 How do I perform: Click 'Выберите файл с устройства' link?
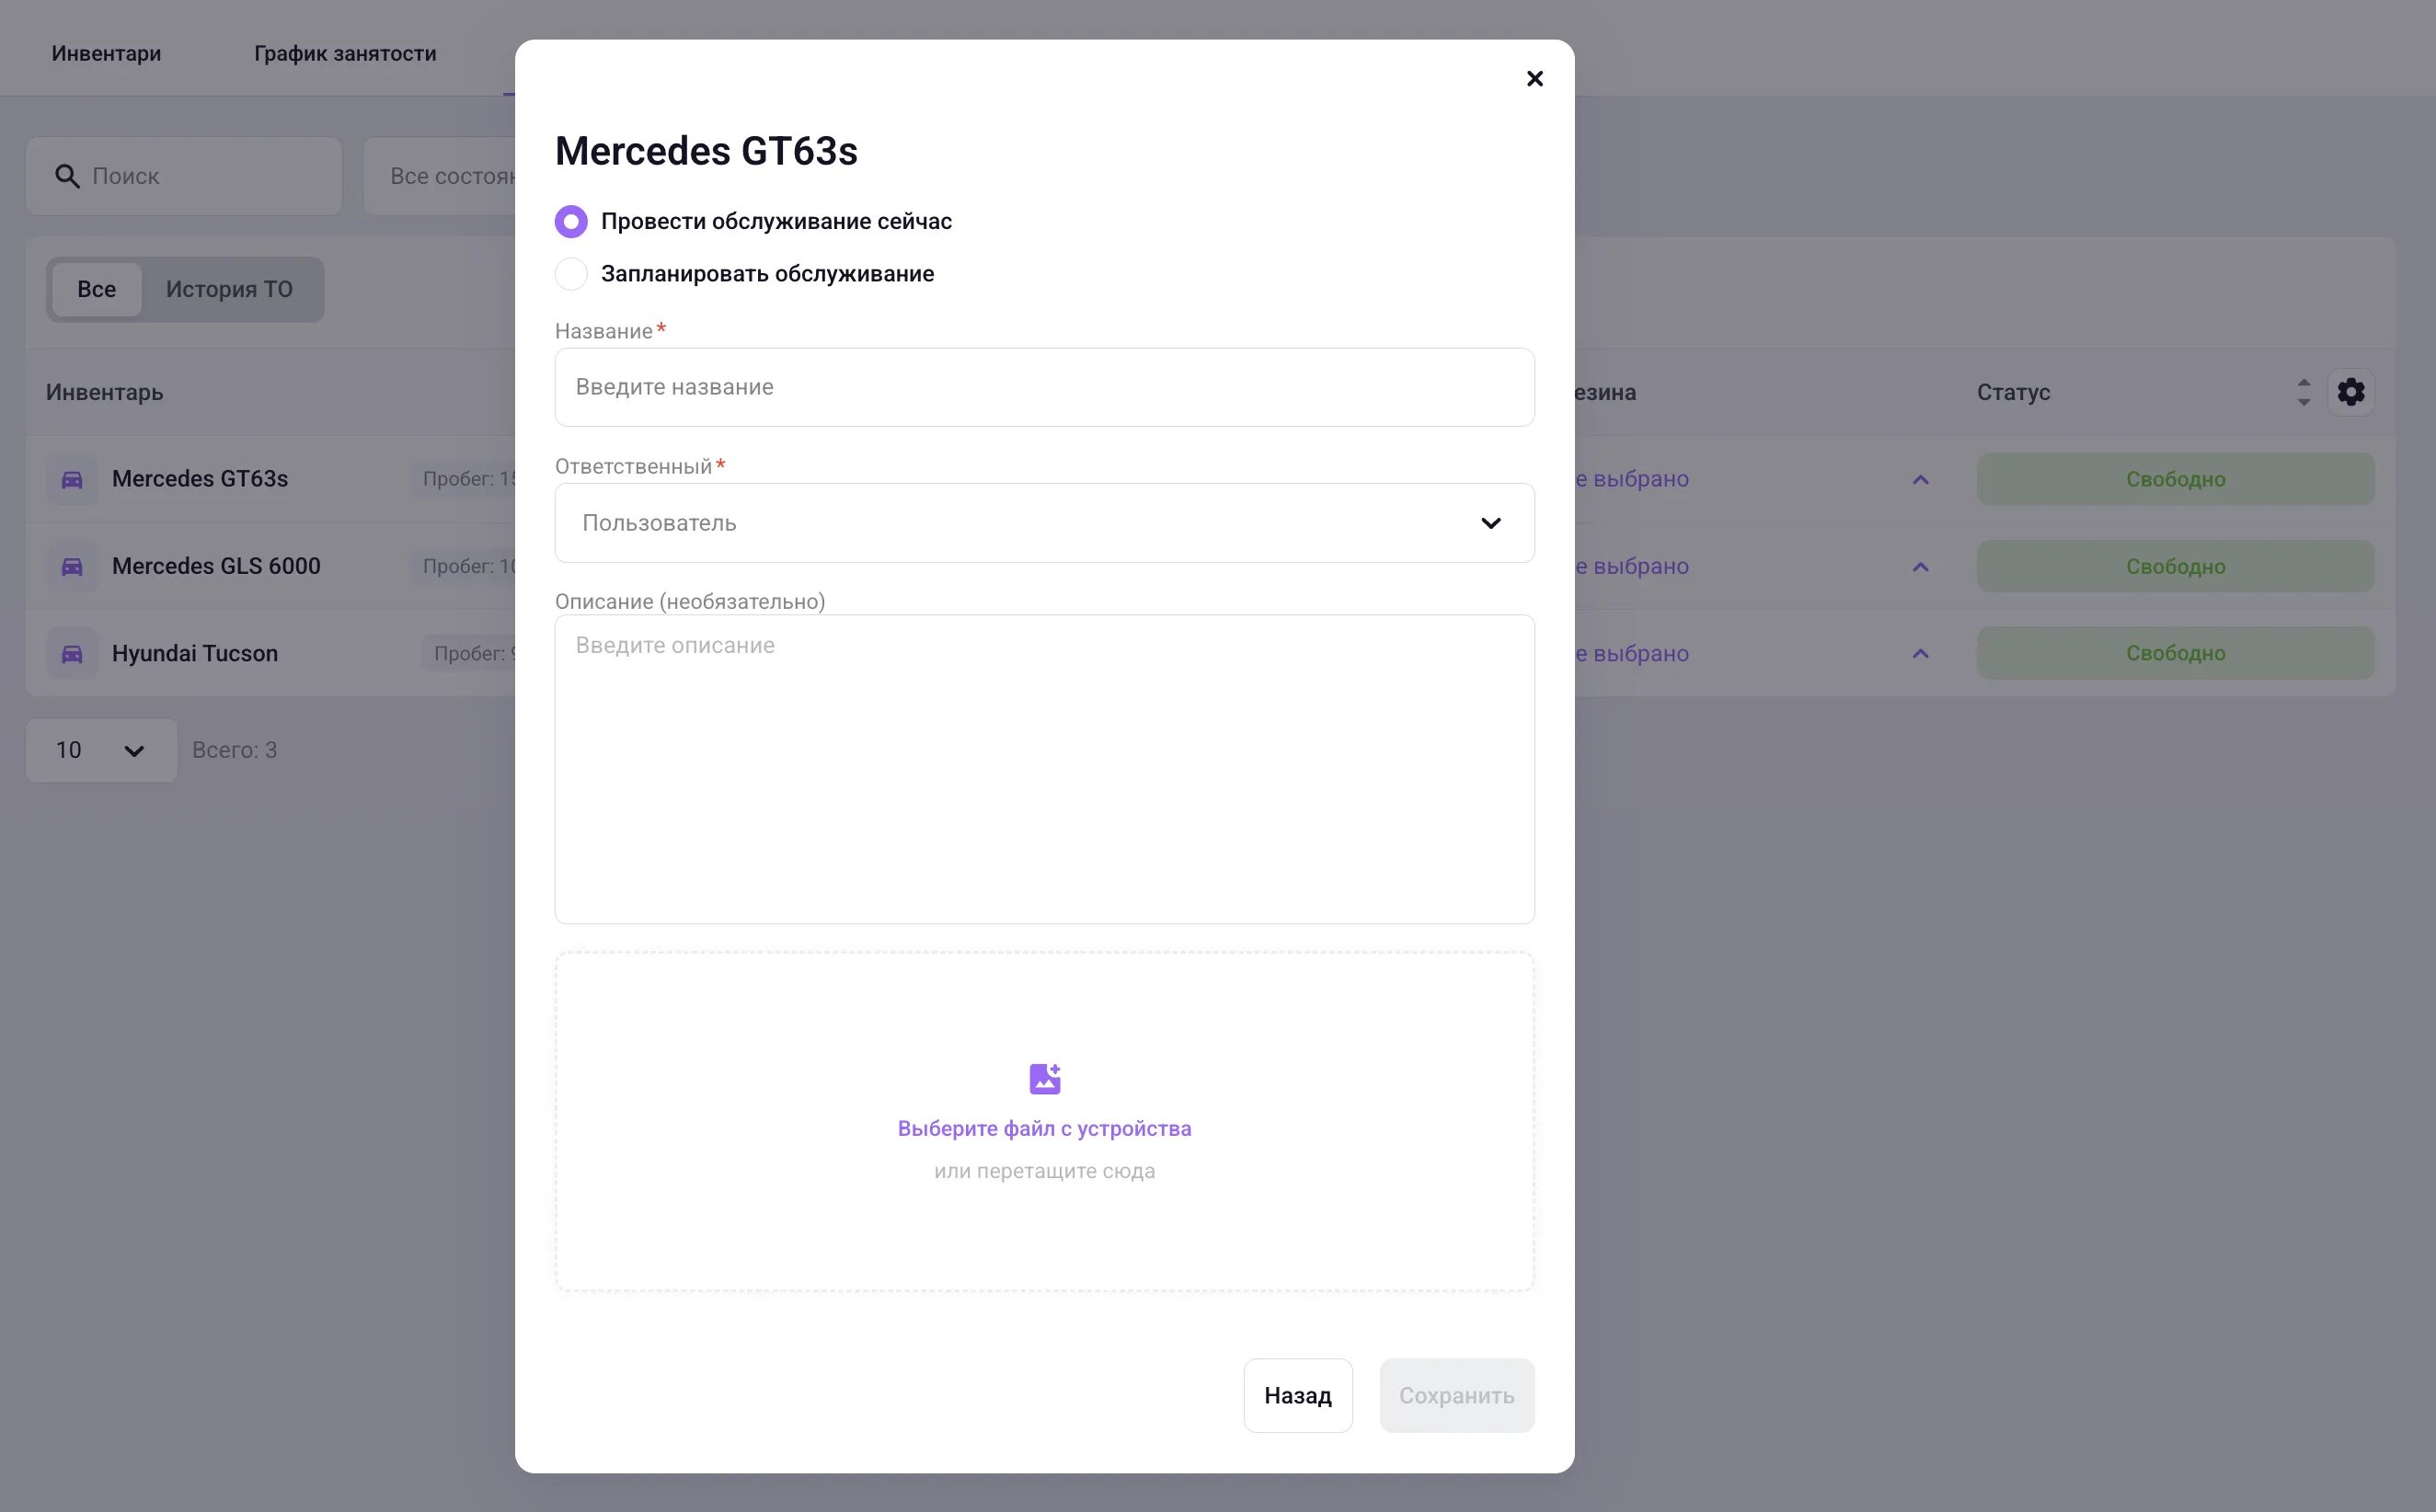(1044, 1129)
